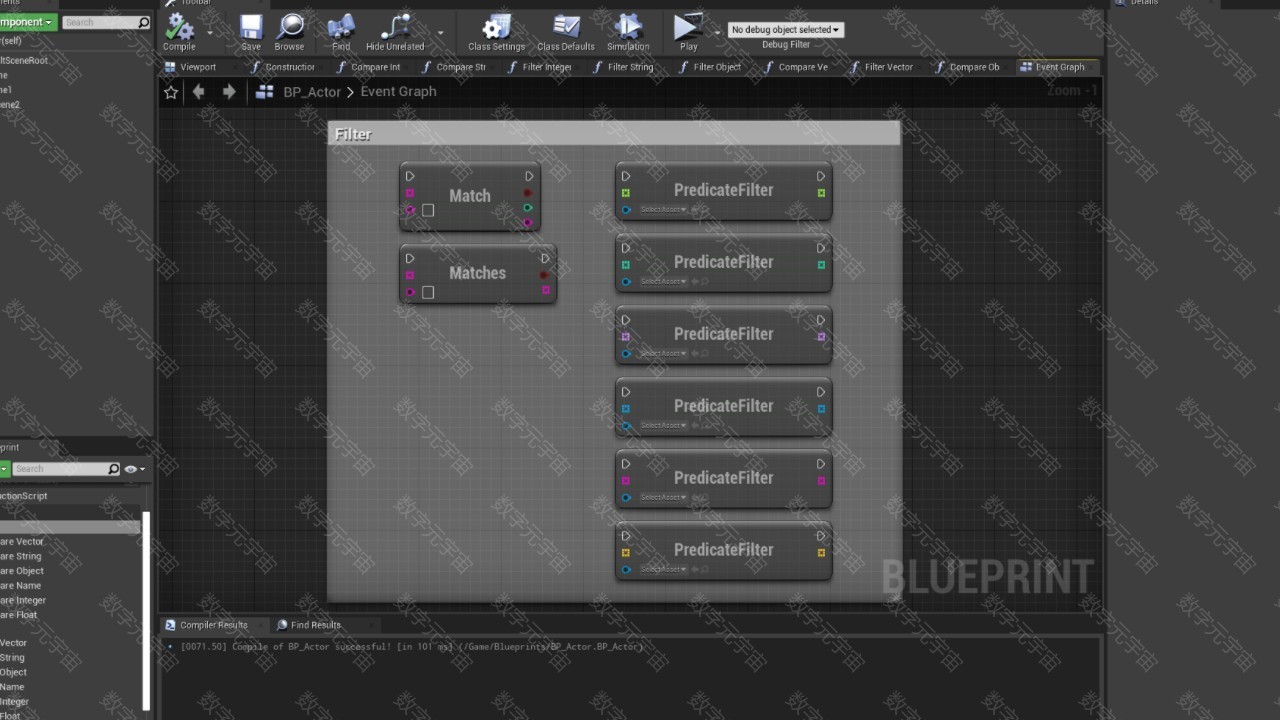
Task: Open Select Asset on yellow PredicateFilter node
Action: point(664,570)
